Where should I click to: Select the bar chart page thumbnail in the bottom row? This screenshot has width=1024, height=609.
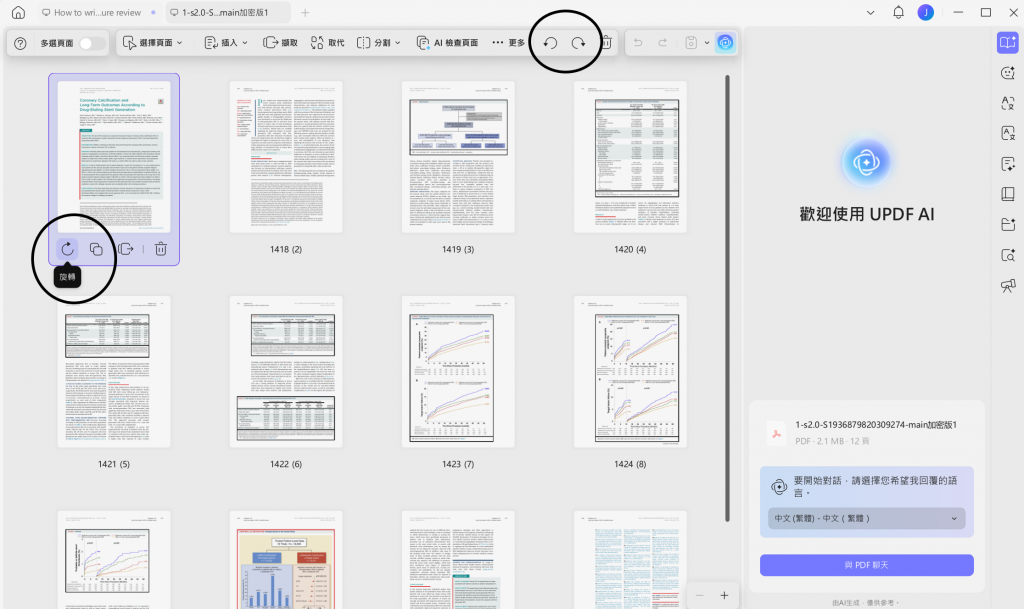pyautogui.click(x=286, y=560)
